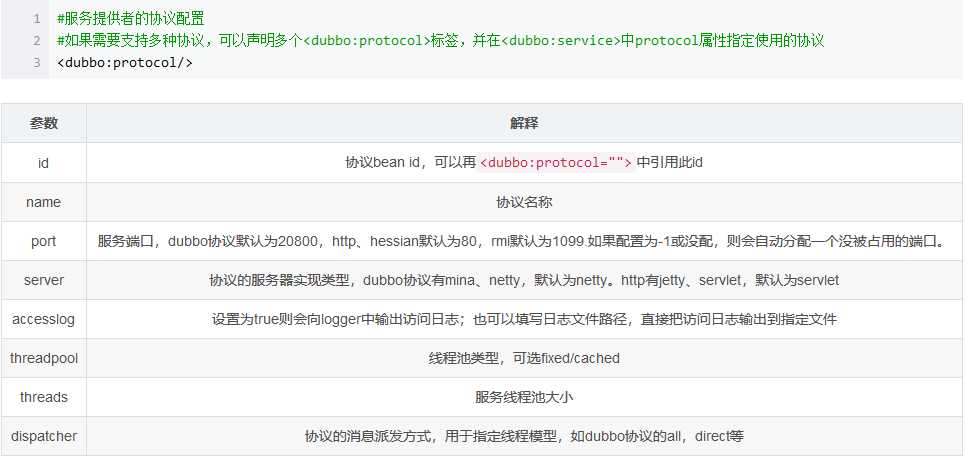This screenshot has width=967, height=458.
Task: Click '线程池类型，可选fixed/cached' cell
Action: [x=524, y=358]
